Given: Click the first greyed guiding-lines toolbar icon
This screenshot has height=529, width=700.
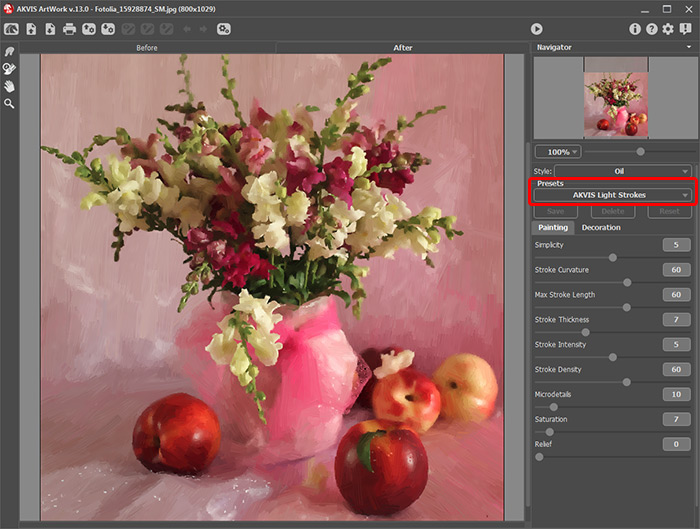Looking at the screenshot, I should (x=128, y=29).
